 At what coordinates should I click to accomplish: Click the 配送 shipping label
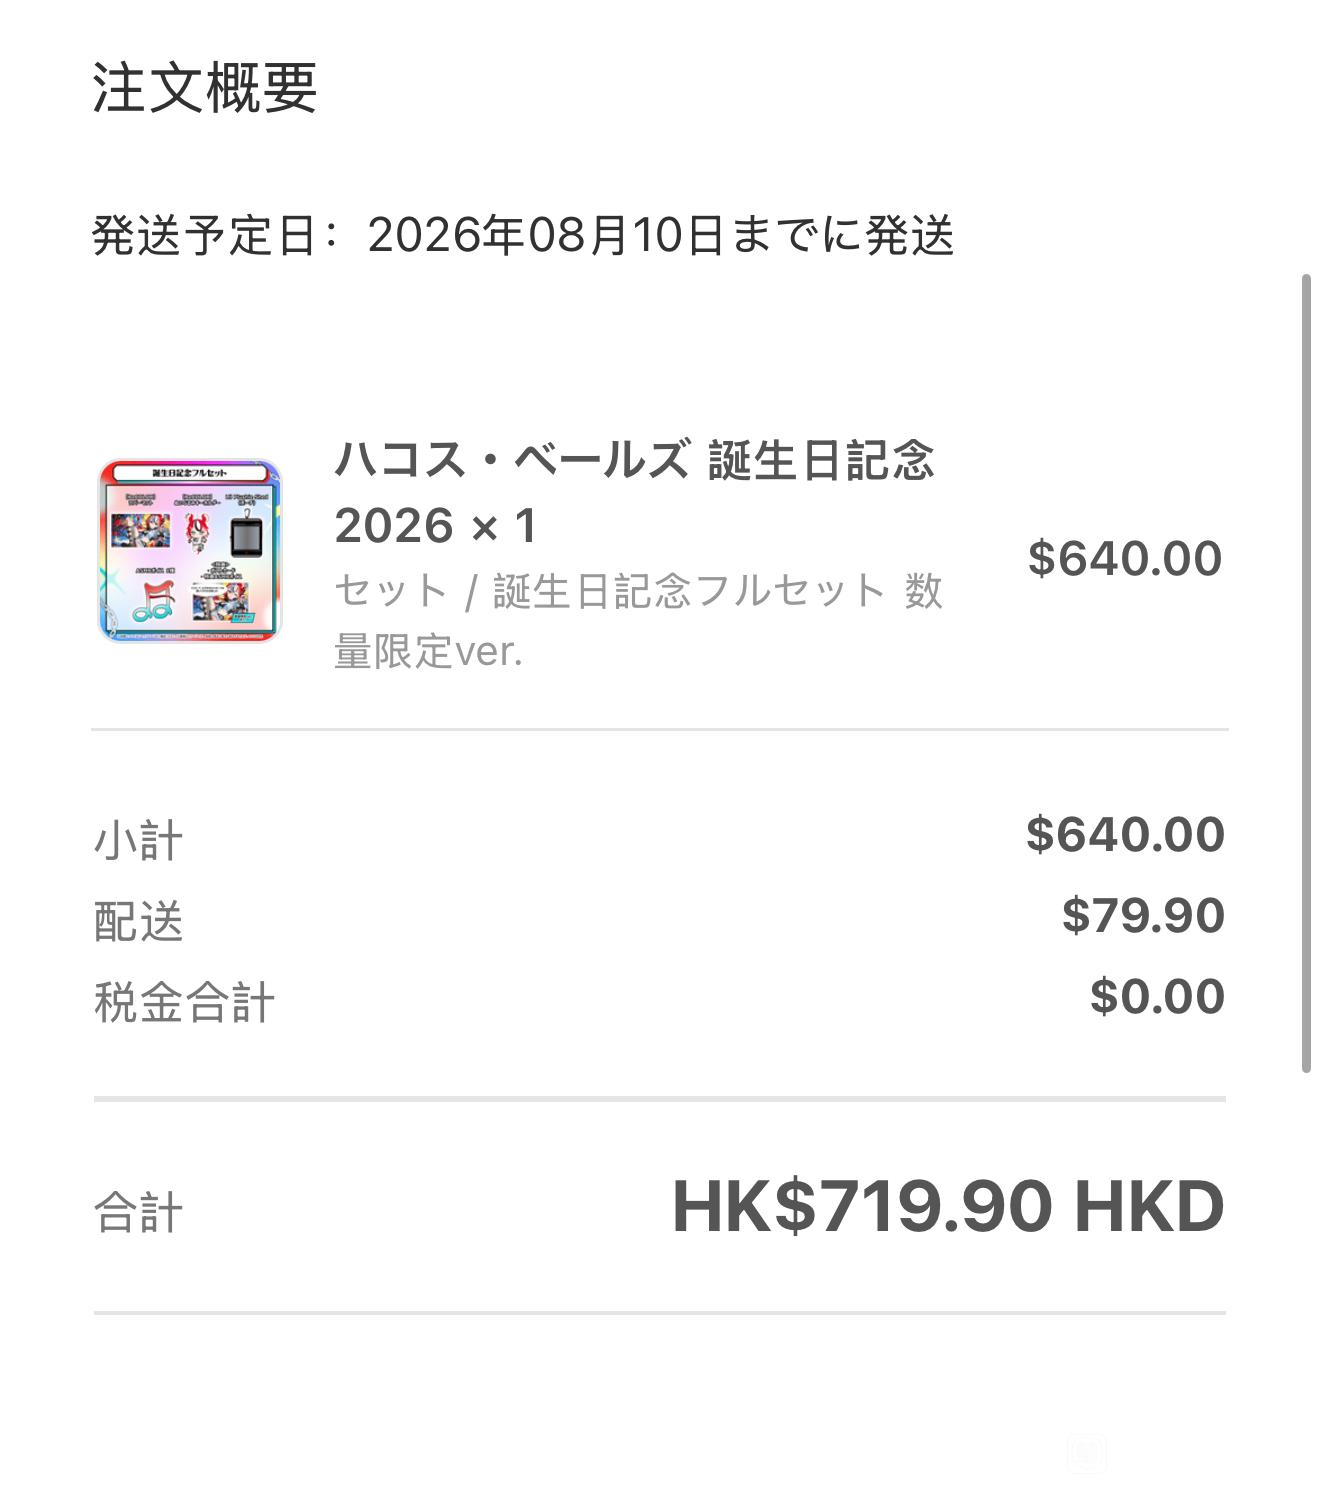[139, 921]
